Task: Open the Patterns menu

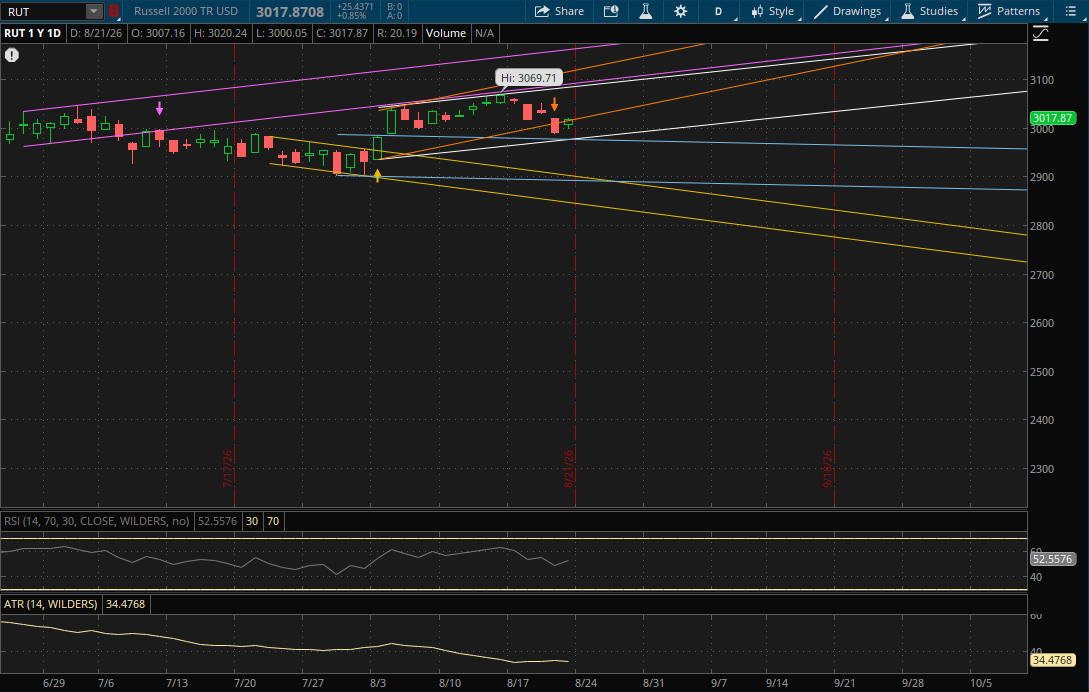Action: pyautogui.click(x=1009, y=11)
